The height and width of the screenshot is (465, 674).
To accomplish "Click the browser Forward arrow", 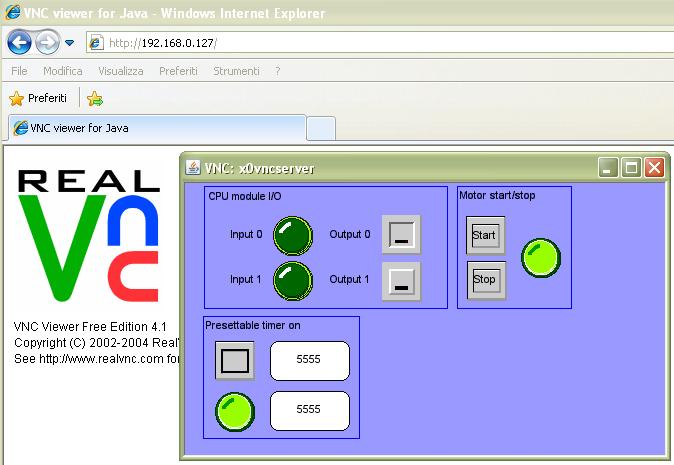I will pos(47,42).
